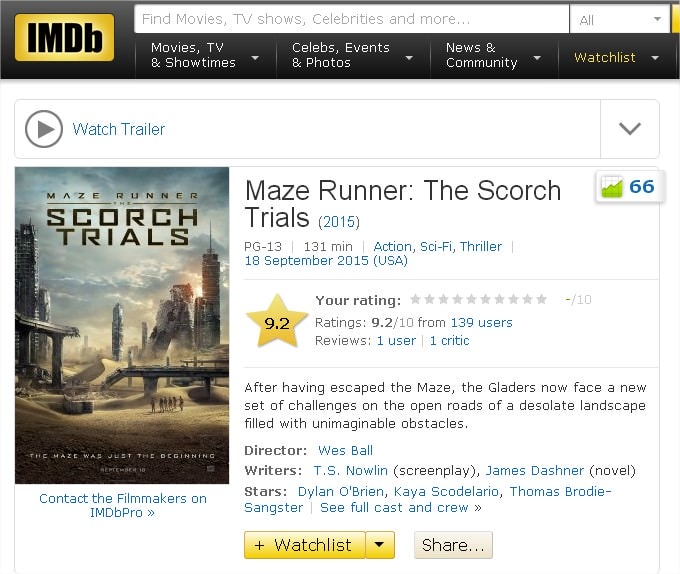This screenshot has height=574, width=680.
Task: Play the trailer using the circular play icon
Action: point(44,129)
